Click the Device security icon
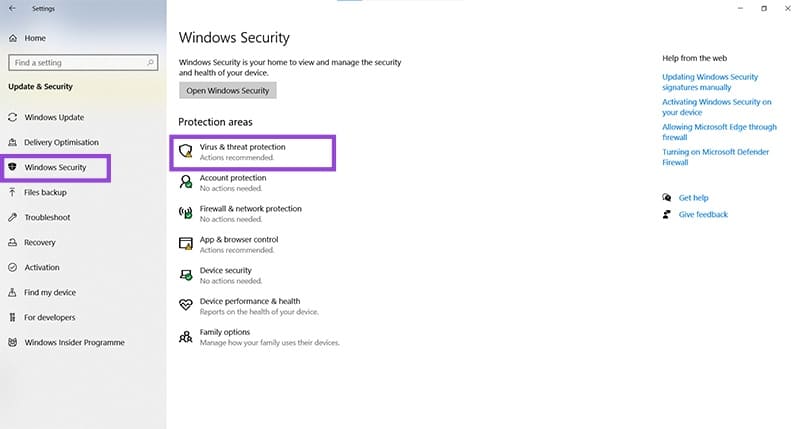800x429 pixels. tap(186, 275)
